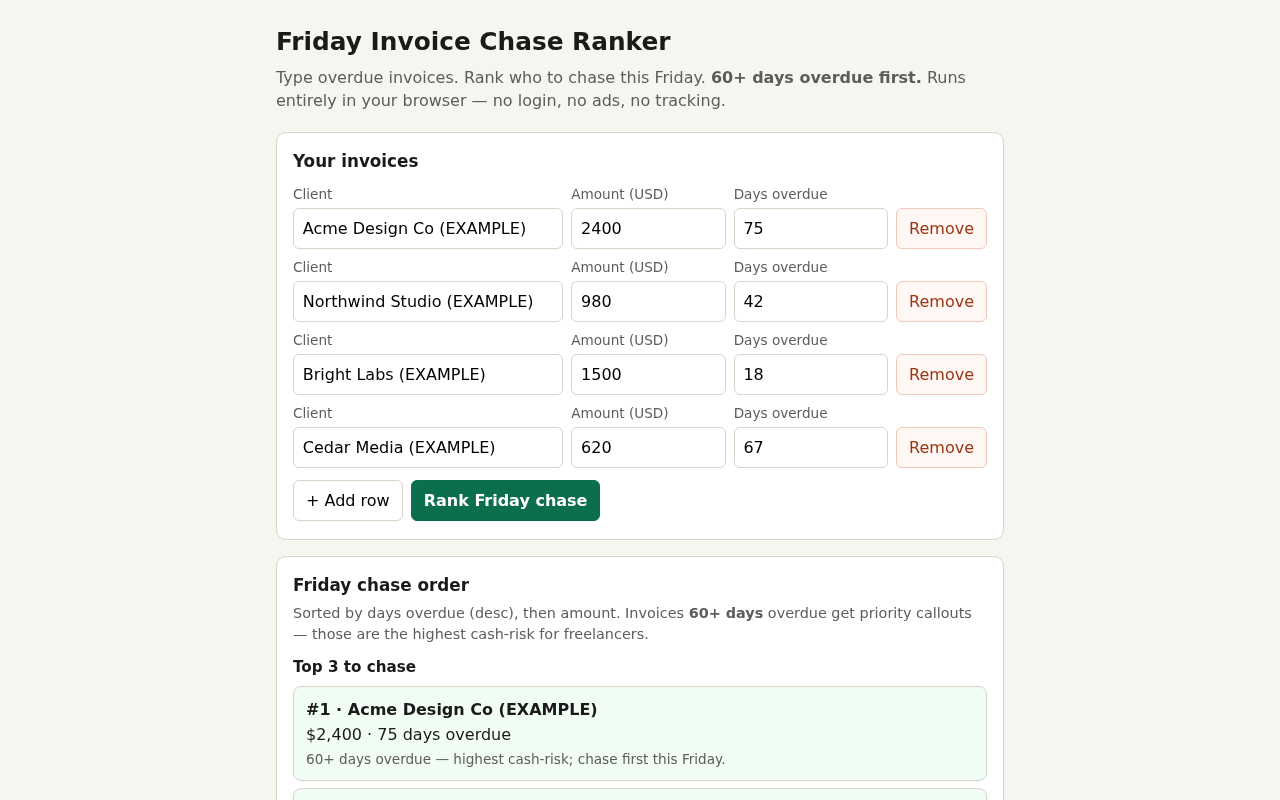The width and height of the screenshot is (1280, 800).
Task: Remove the Acme Design Co row
Action: point(941,228)
